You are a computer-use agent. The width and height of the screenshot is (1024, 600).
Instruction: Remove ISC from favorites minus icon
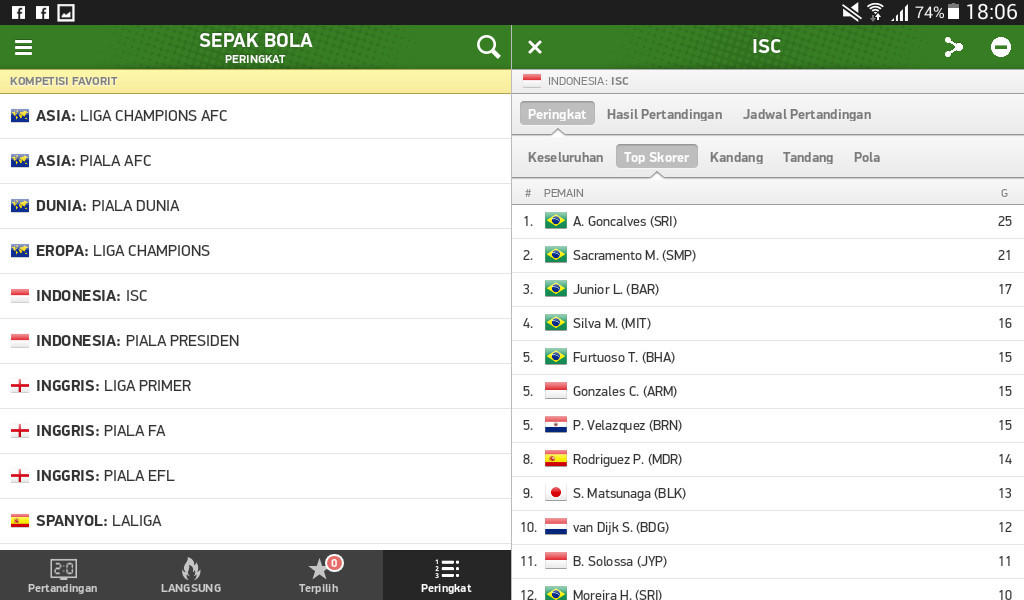pos(1000,47)
